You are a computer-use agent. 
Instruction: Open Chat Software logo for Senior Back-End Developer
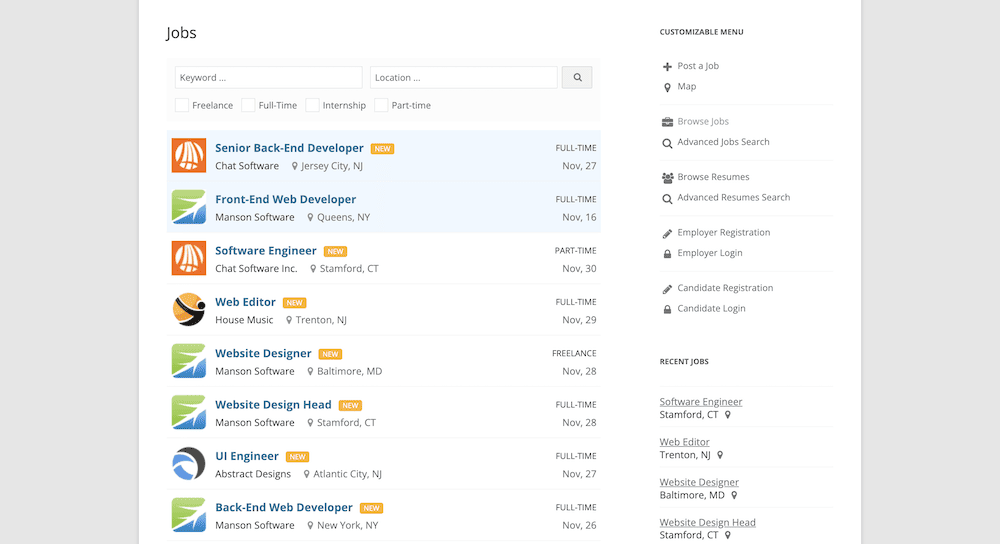pos(189,156)
